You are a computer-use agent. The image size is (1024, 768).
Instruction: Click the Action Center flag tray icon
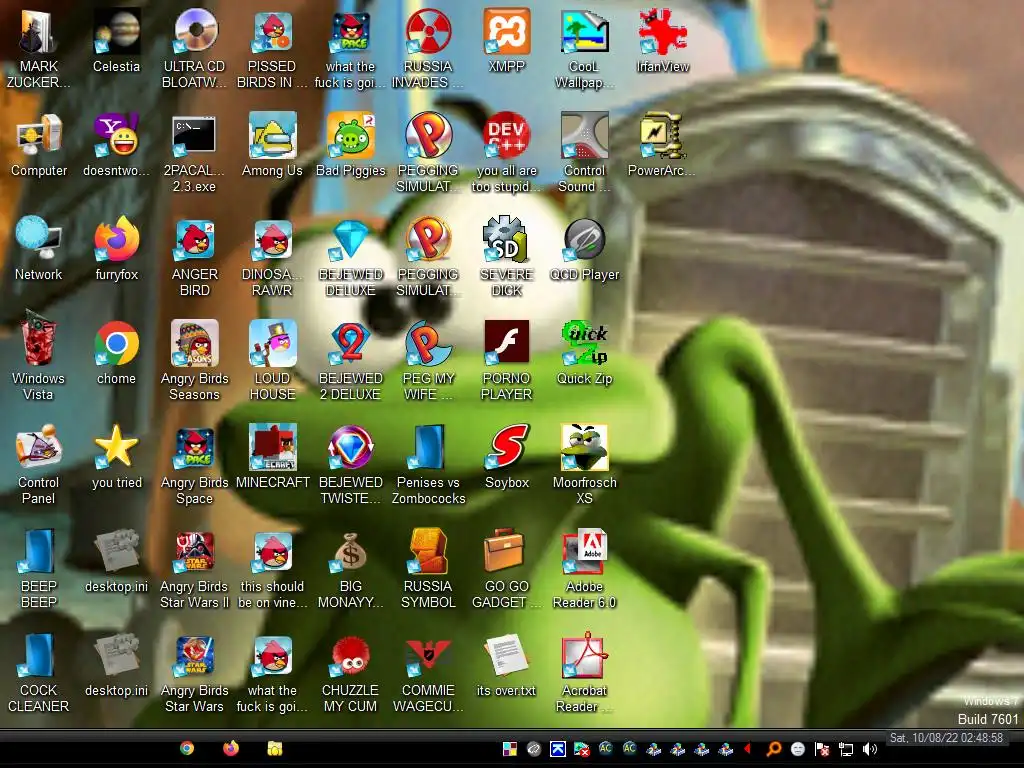tap(822, 749)
